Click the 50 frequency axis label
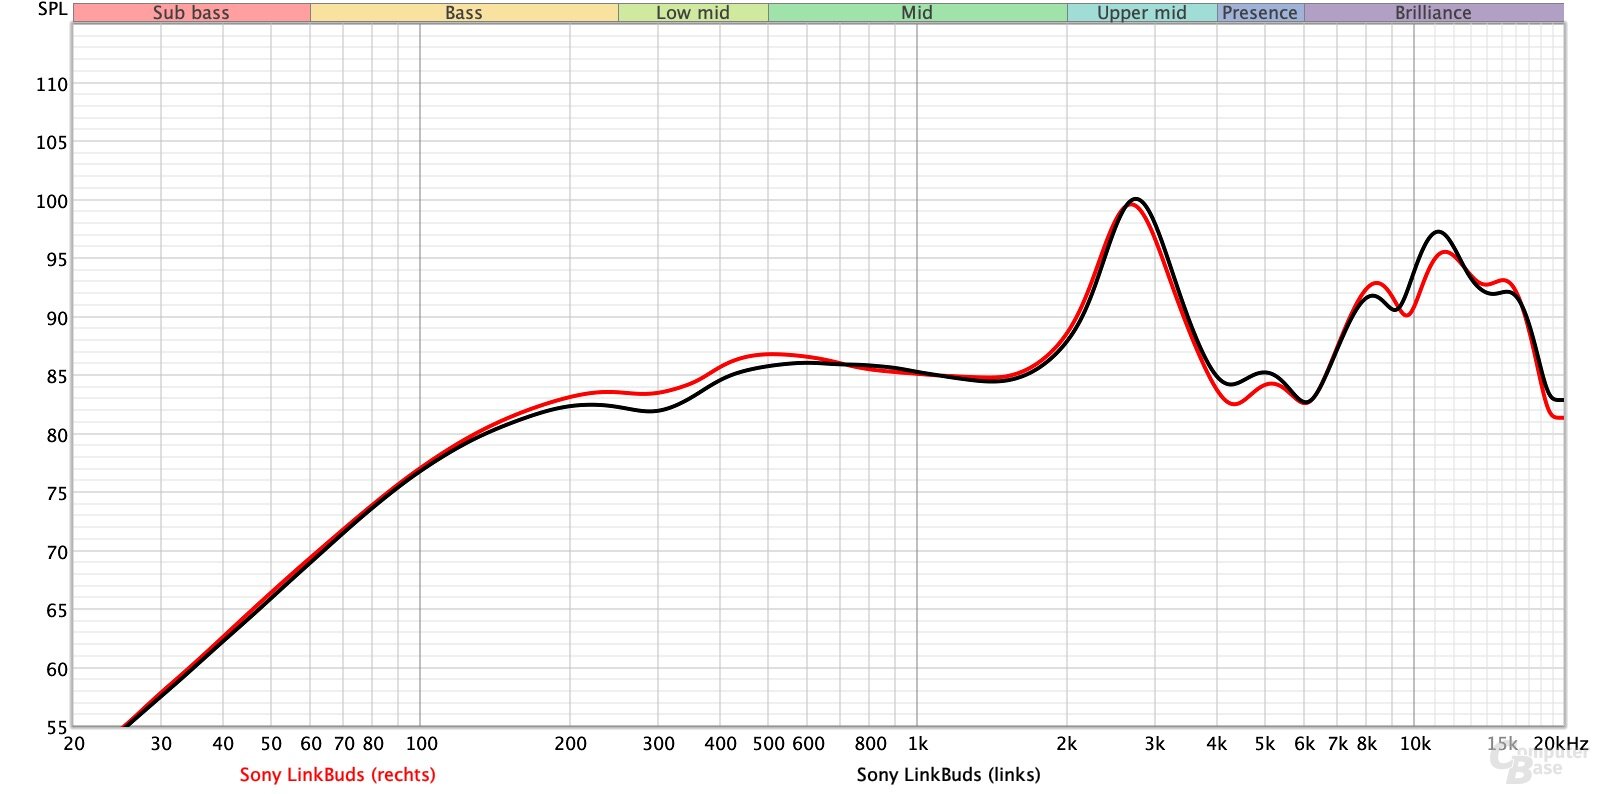The height and width of the screenshot is (794, 1600). tap(271, 744)
